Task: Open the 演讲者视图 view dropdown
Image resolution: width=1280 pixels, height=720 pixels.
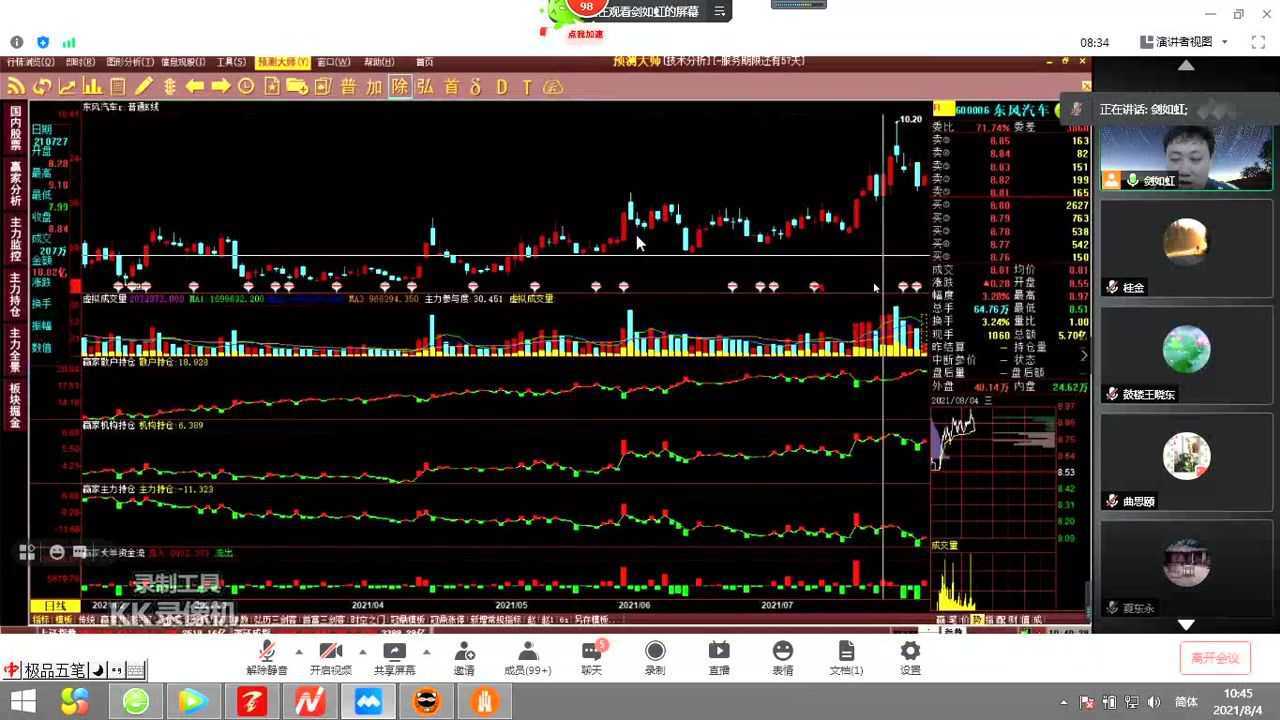Action: tap(1184, 42)
